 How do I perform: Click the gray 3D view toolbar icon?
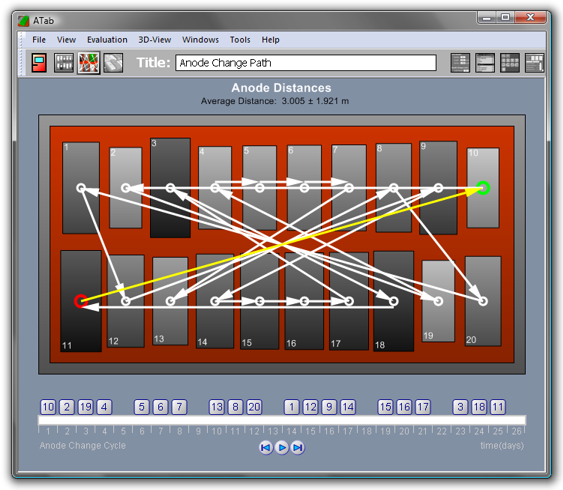113,63
